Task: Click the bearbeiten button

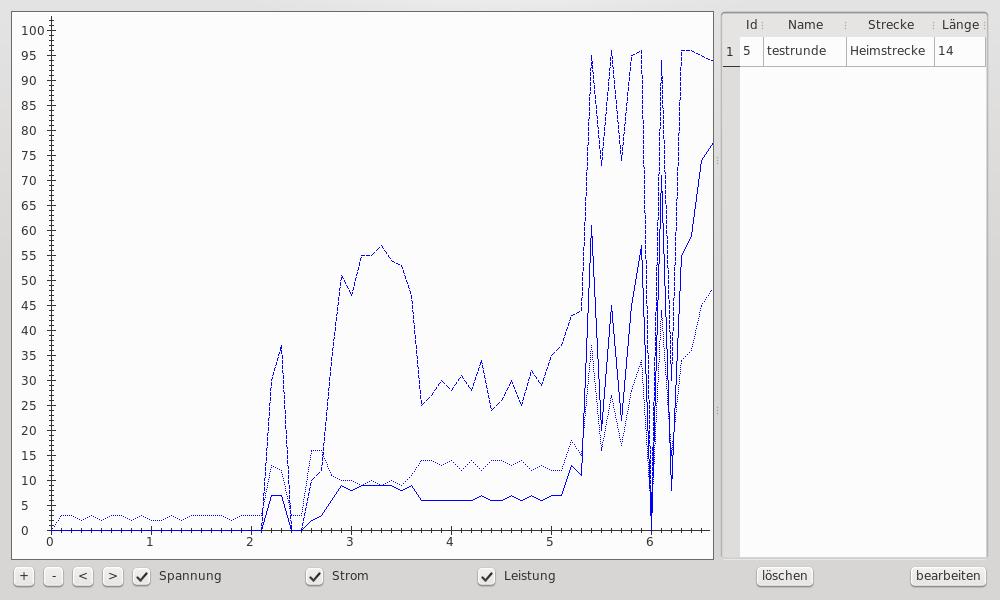Action: (948, 576)
